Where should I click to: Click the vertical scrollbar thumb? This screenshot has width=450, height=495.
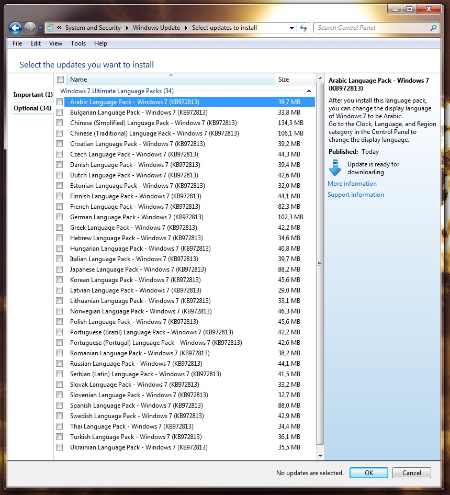point(320,264)
